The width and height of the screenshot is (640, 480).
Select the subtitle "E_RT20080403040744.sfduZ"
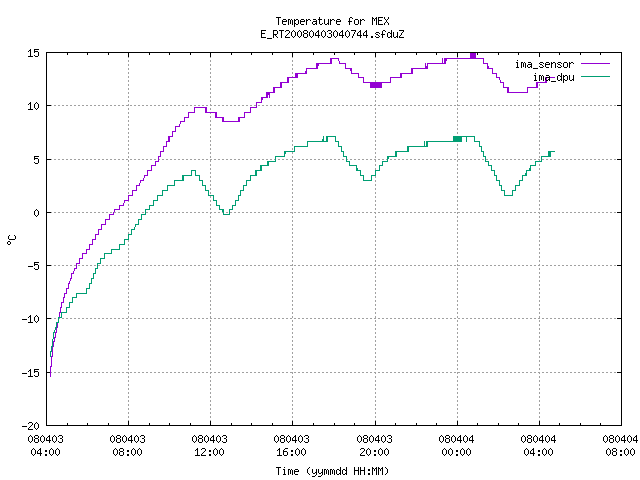(332, 34)
